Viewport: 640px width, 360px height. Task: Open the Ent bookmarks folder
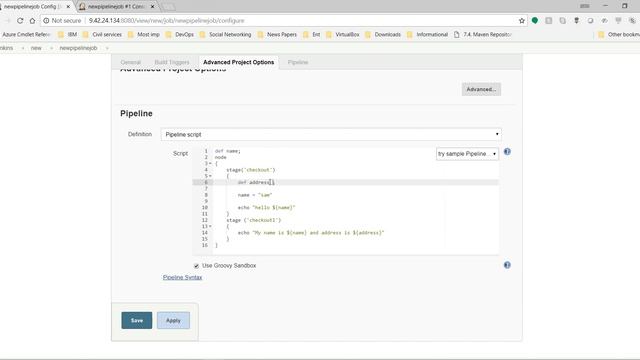pos(311,35)
